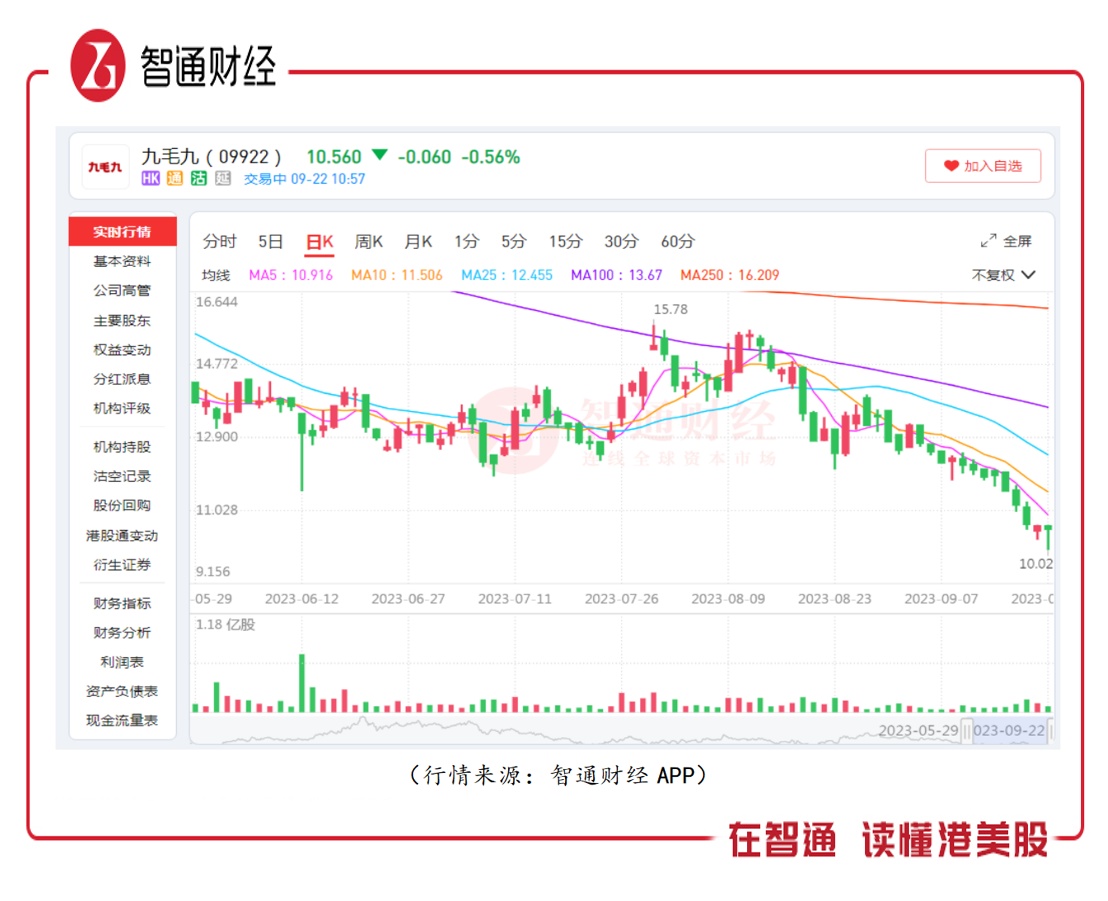Click the date range slider left handle
Image resolution: width=1108 pixels, height=901 pixels.
coord(967,731)
